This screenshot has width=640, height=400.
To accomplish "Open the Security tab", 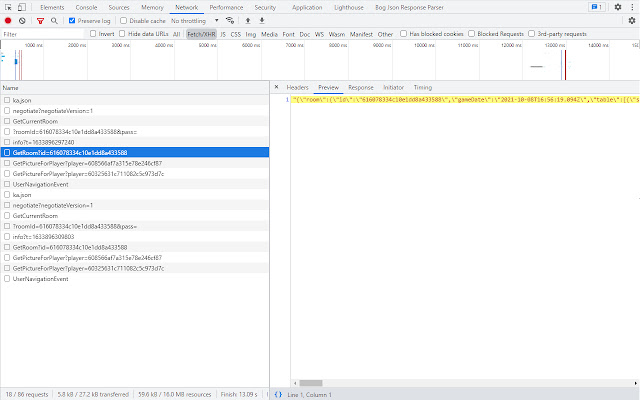I will 265,7.
